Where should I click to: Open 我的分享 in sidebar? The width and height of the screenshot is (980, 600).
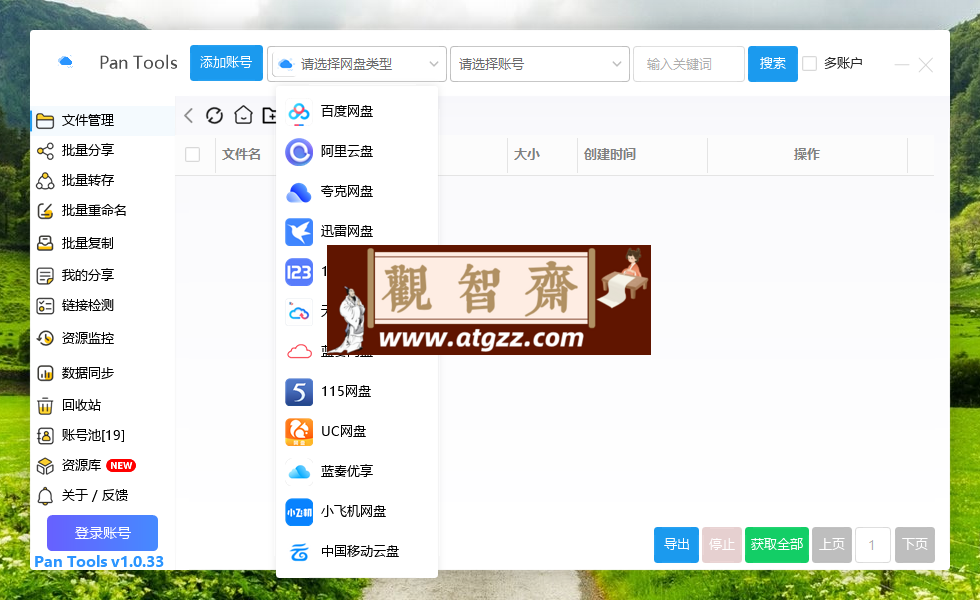102,275
